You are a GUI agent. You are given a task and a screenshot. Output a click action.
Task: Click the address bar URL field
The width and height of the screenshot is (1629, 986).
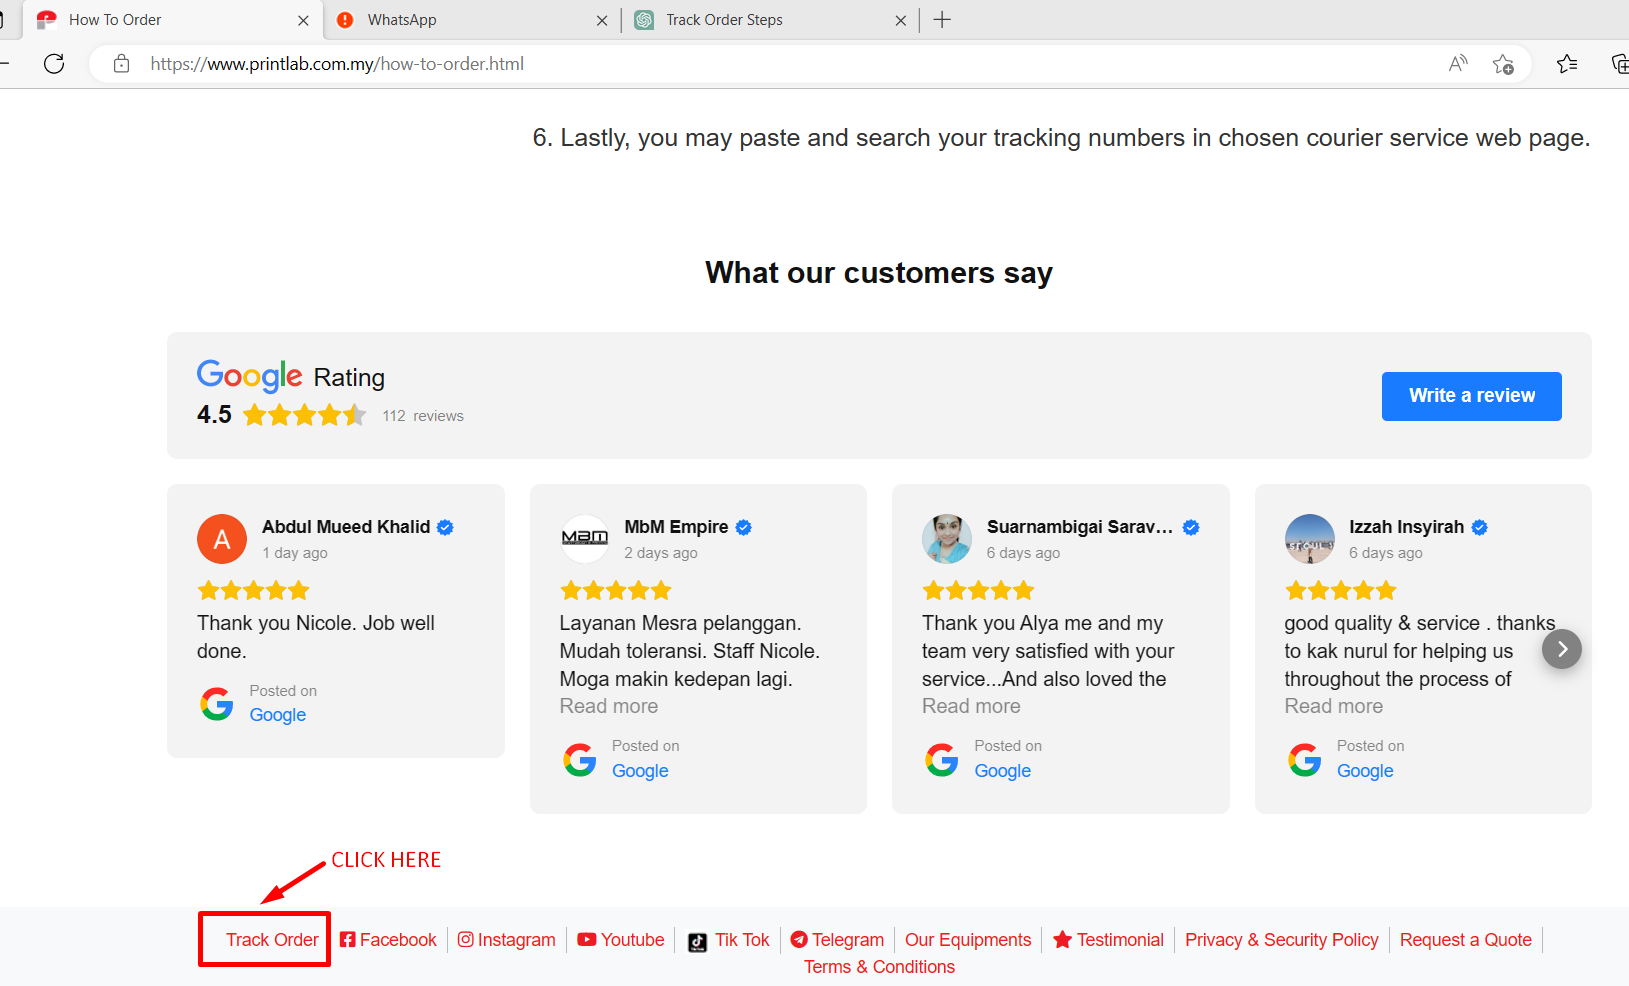700,64
